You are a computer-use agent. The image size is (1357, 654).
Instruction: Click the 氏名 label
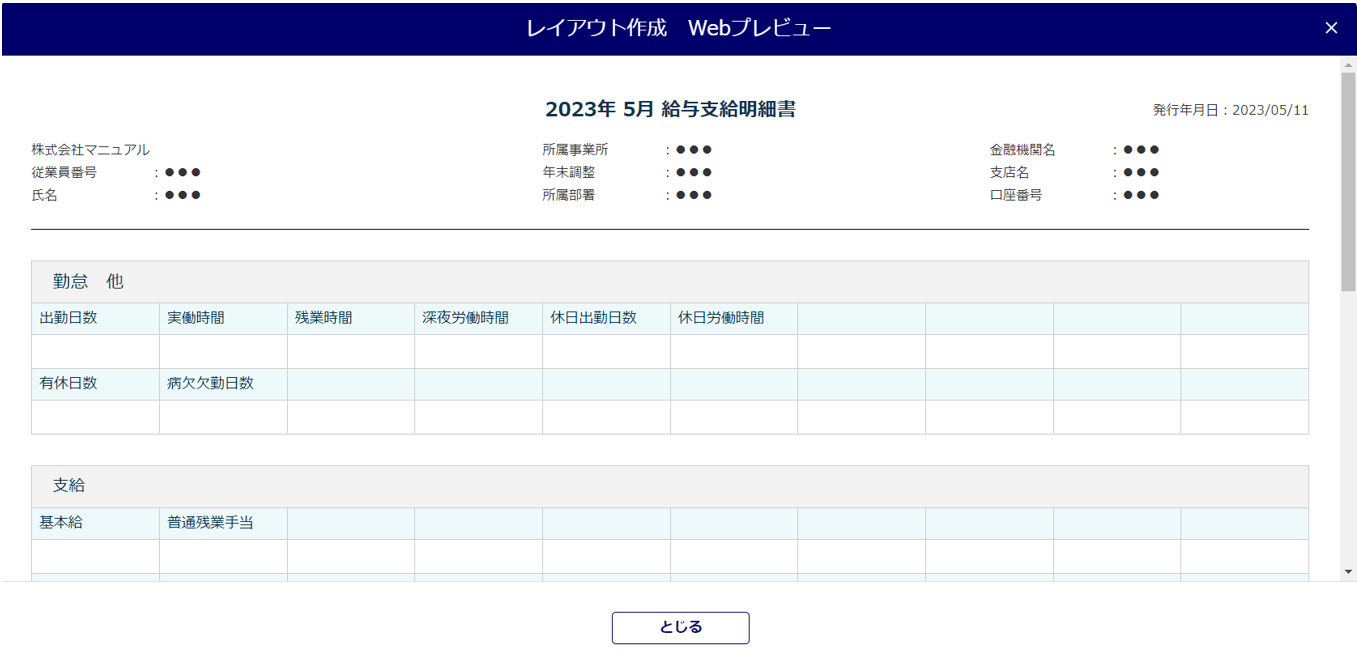45,195
